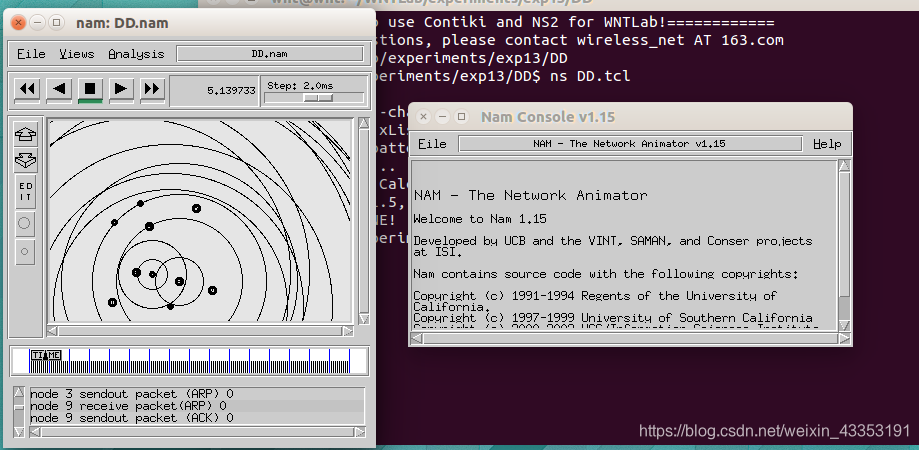
Task: Click the vertical scrollbar's up arrow in the event log
Action: point(19,392)
